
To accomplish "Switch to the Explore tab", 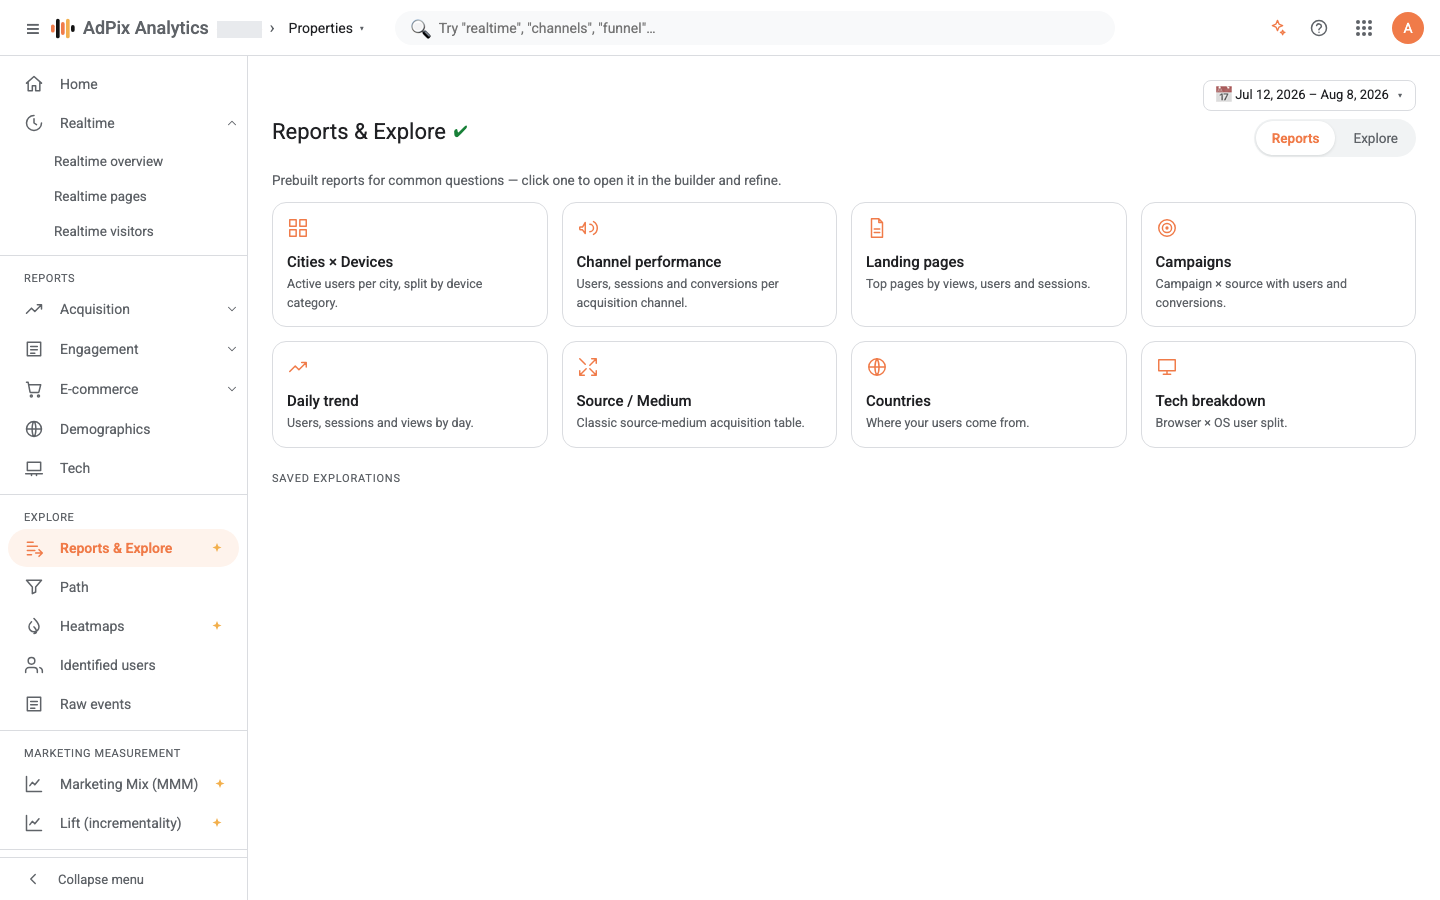I will (1375, 138).
